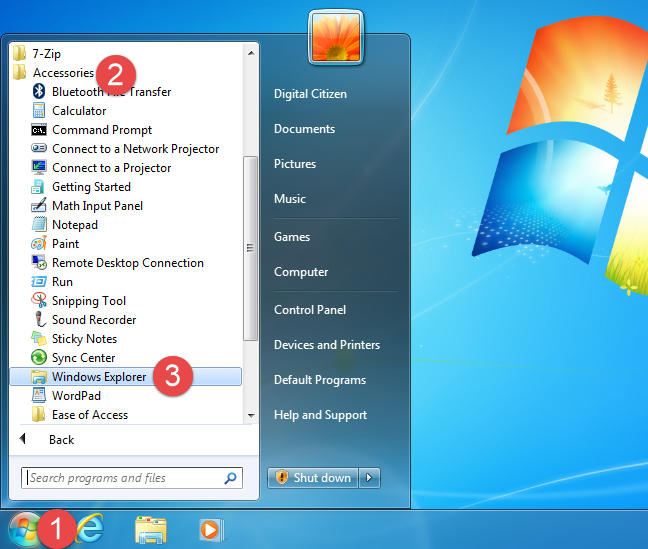Open the Windows Explorer taskbar icon
The width and height of the screenshot is (648, 549).
click(x=151, y=530)
